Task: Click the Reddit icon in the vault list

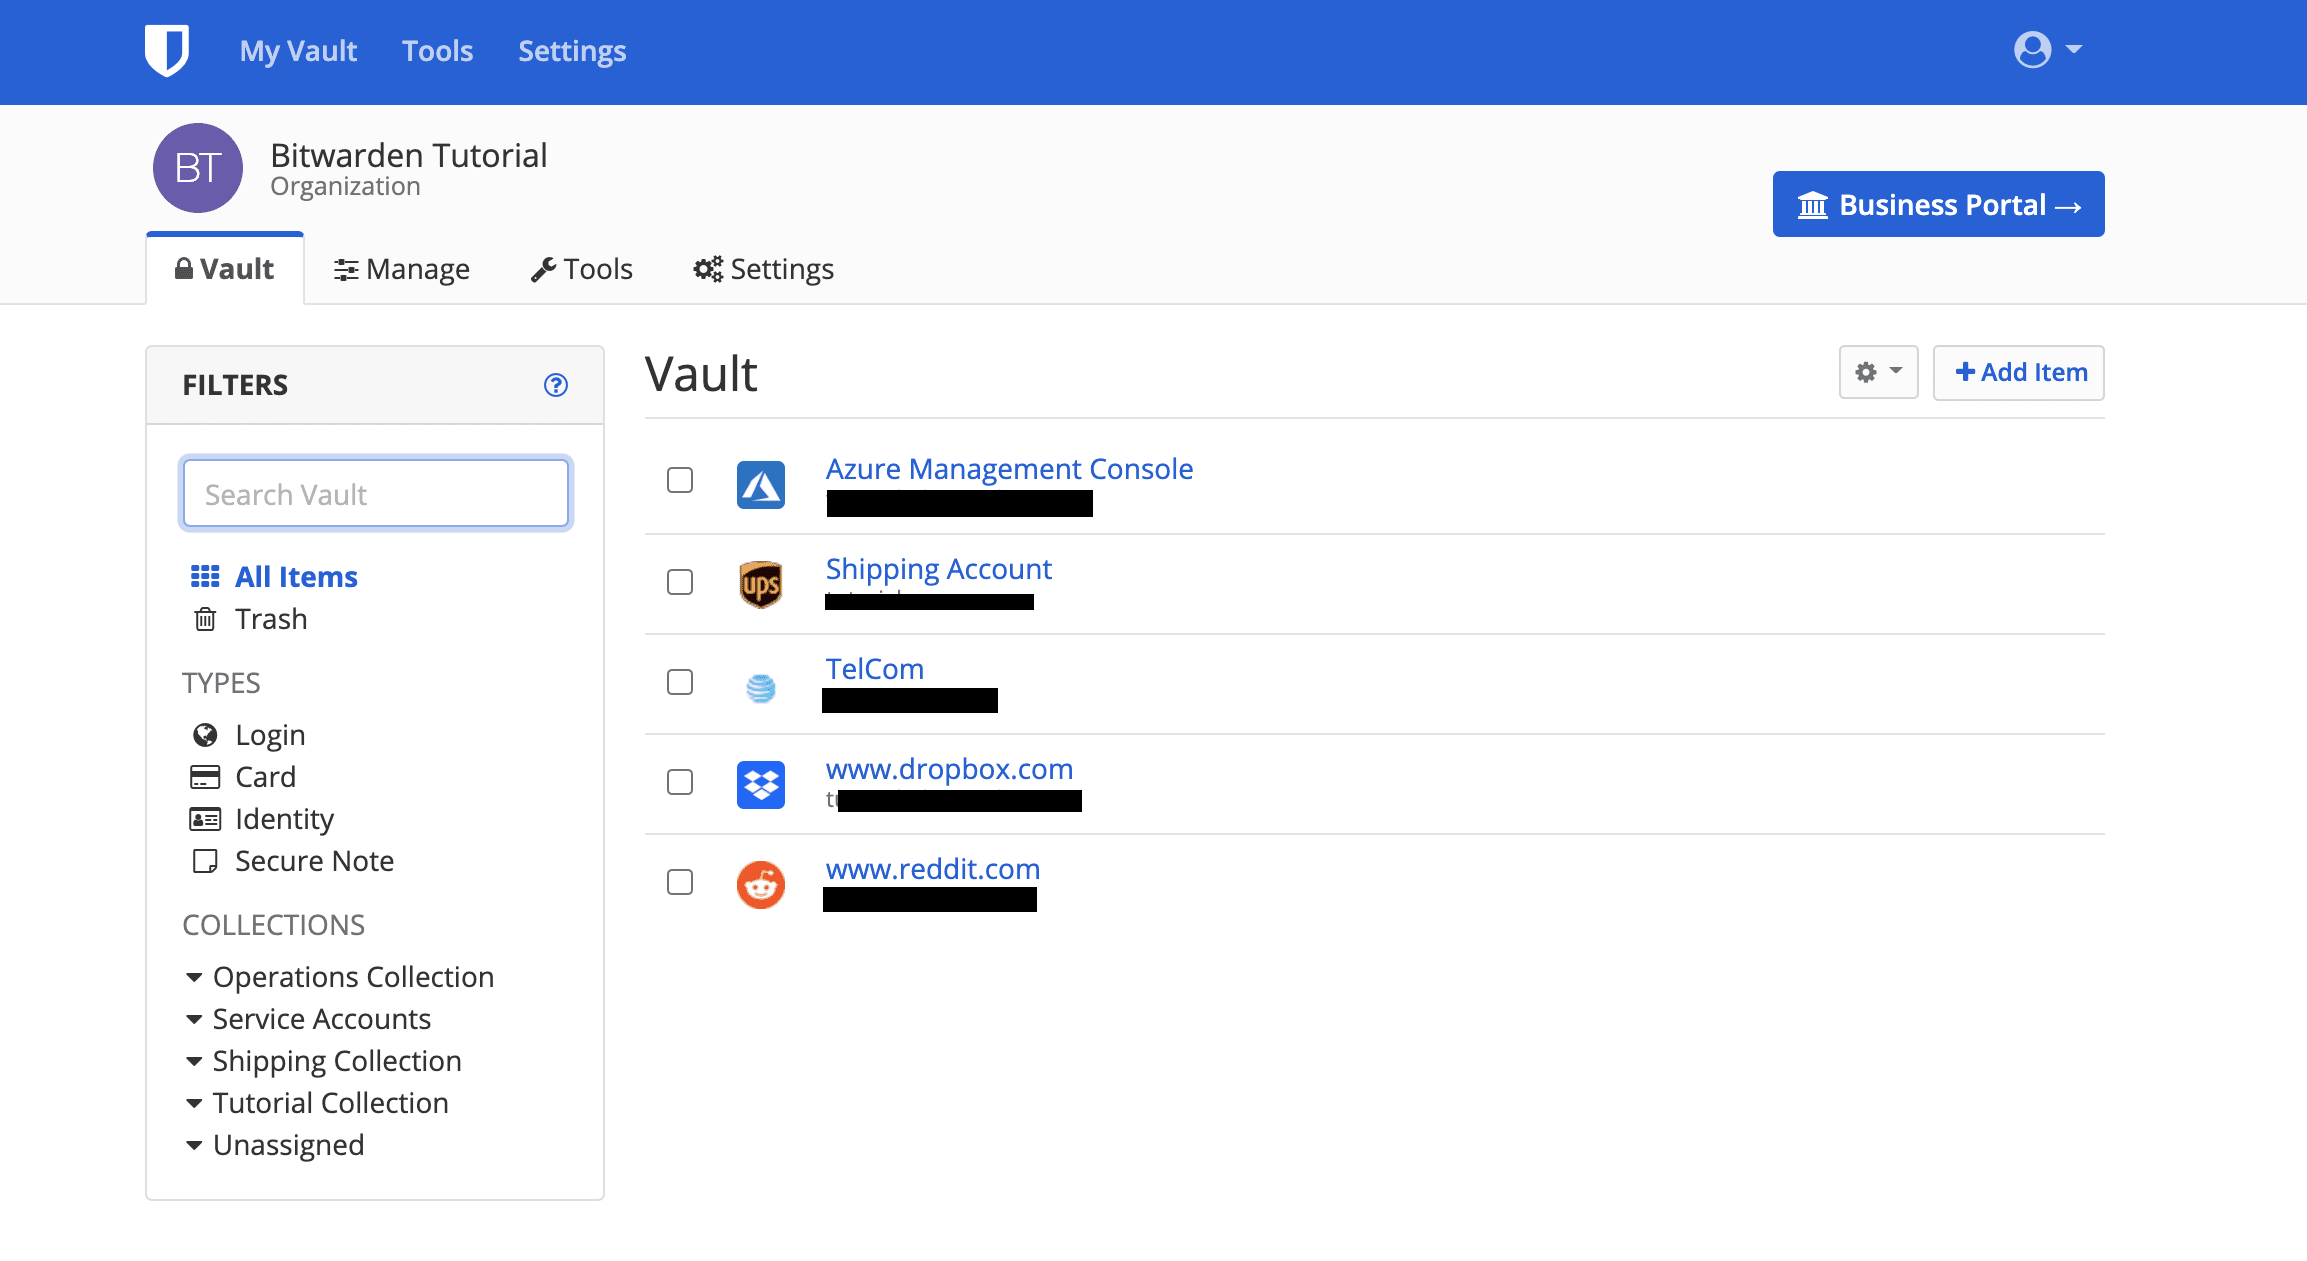Action: coord(761,885)
